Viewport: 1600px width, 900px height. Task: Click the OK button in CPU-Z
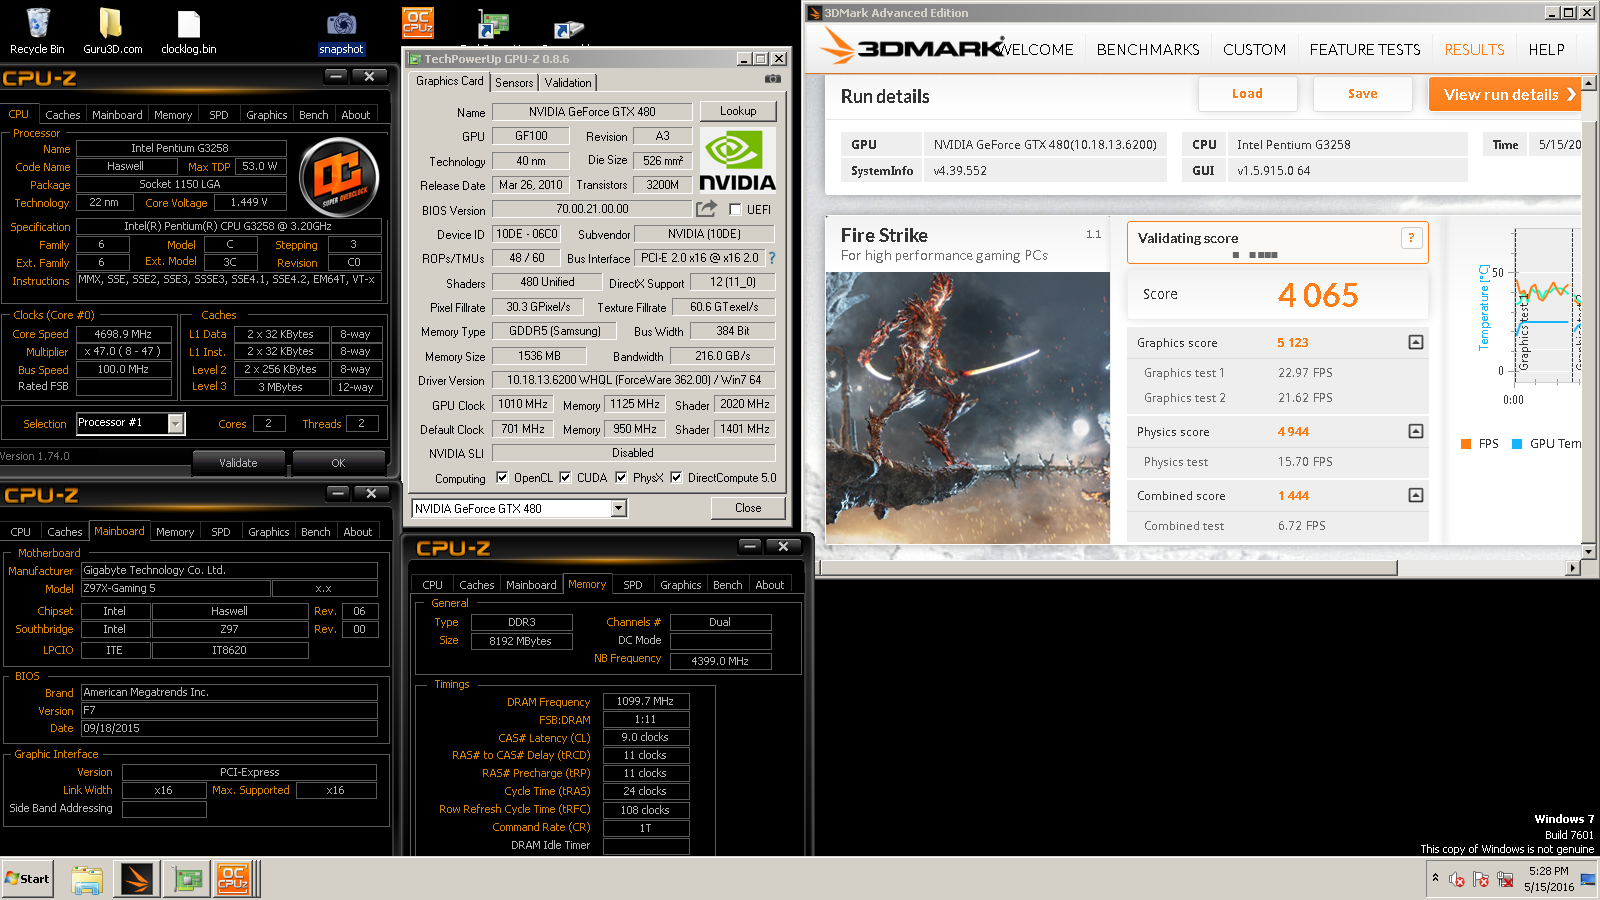tap(338, 463)
